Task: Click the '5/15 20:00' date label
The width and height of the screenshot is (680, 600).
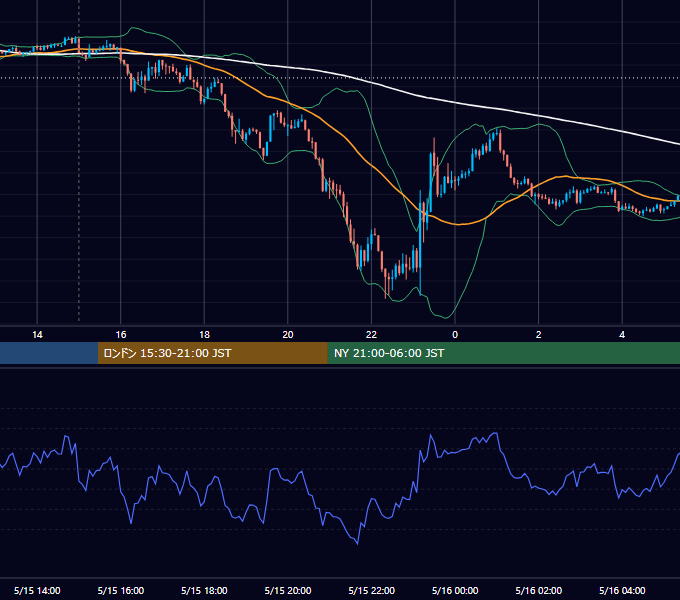Action: (x=288, y=590)
